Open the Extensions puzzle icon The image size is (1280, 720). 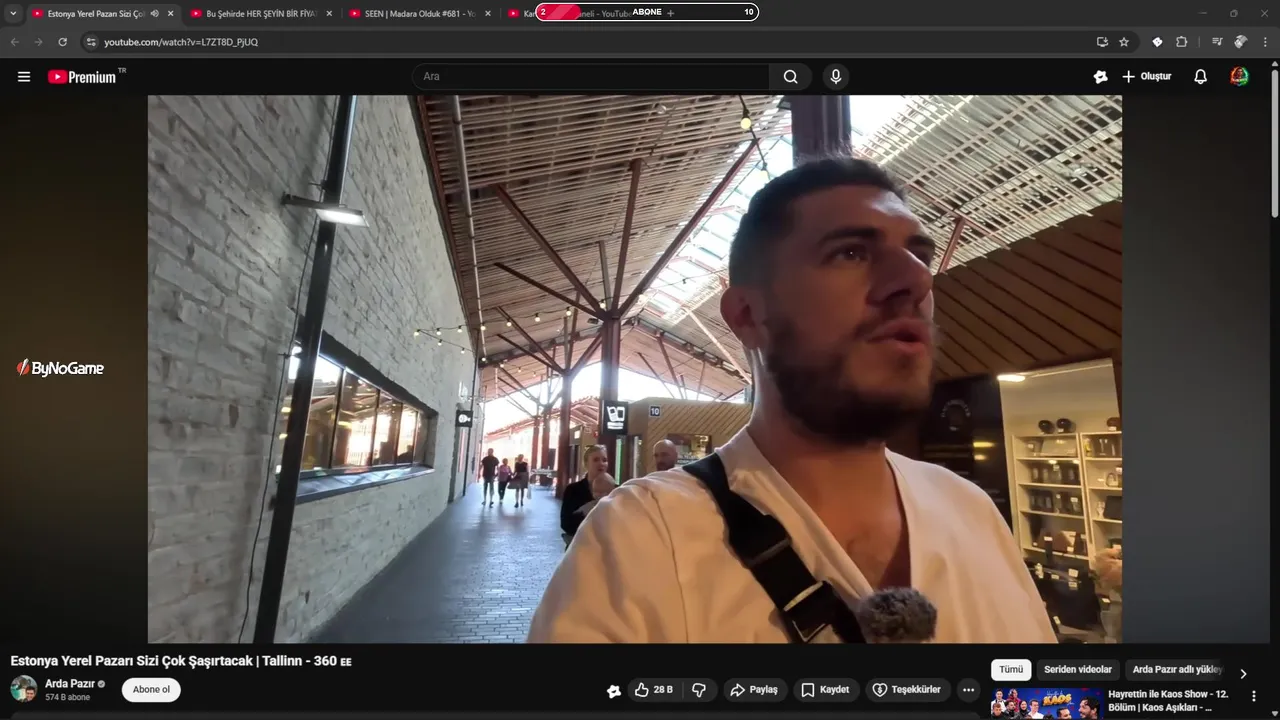tap(1181, 42)
